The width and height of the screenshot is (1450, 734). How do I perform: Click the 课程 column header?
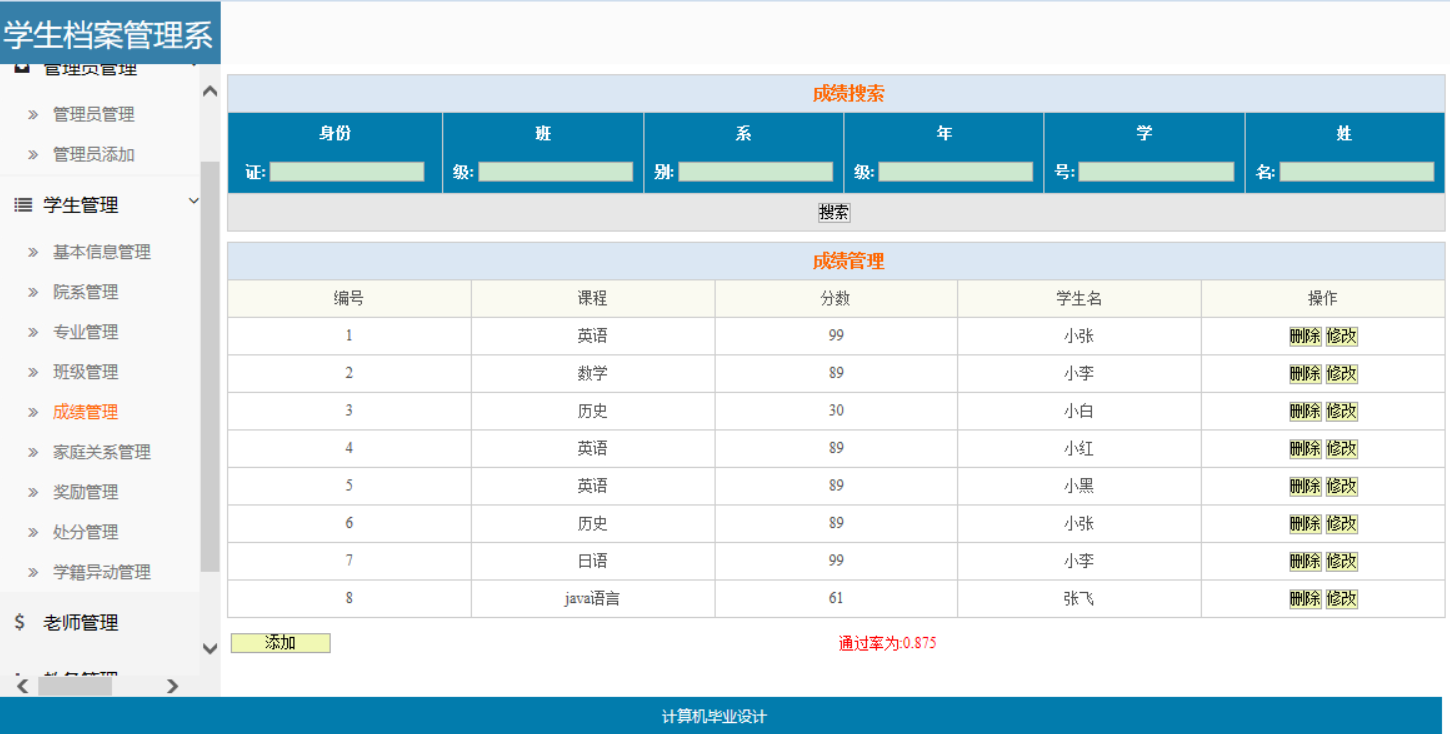tap(592, 299)
